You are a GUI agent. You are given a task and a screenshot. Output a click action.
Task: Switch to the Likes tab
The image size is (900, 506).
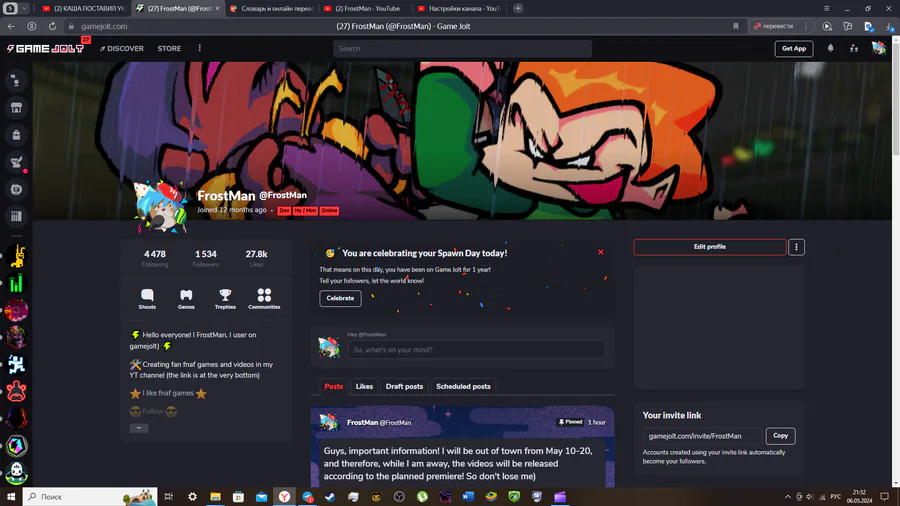coord(364,387)
